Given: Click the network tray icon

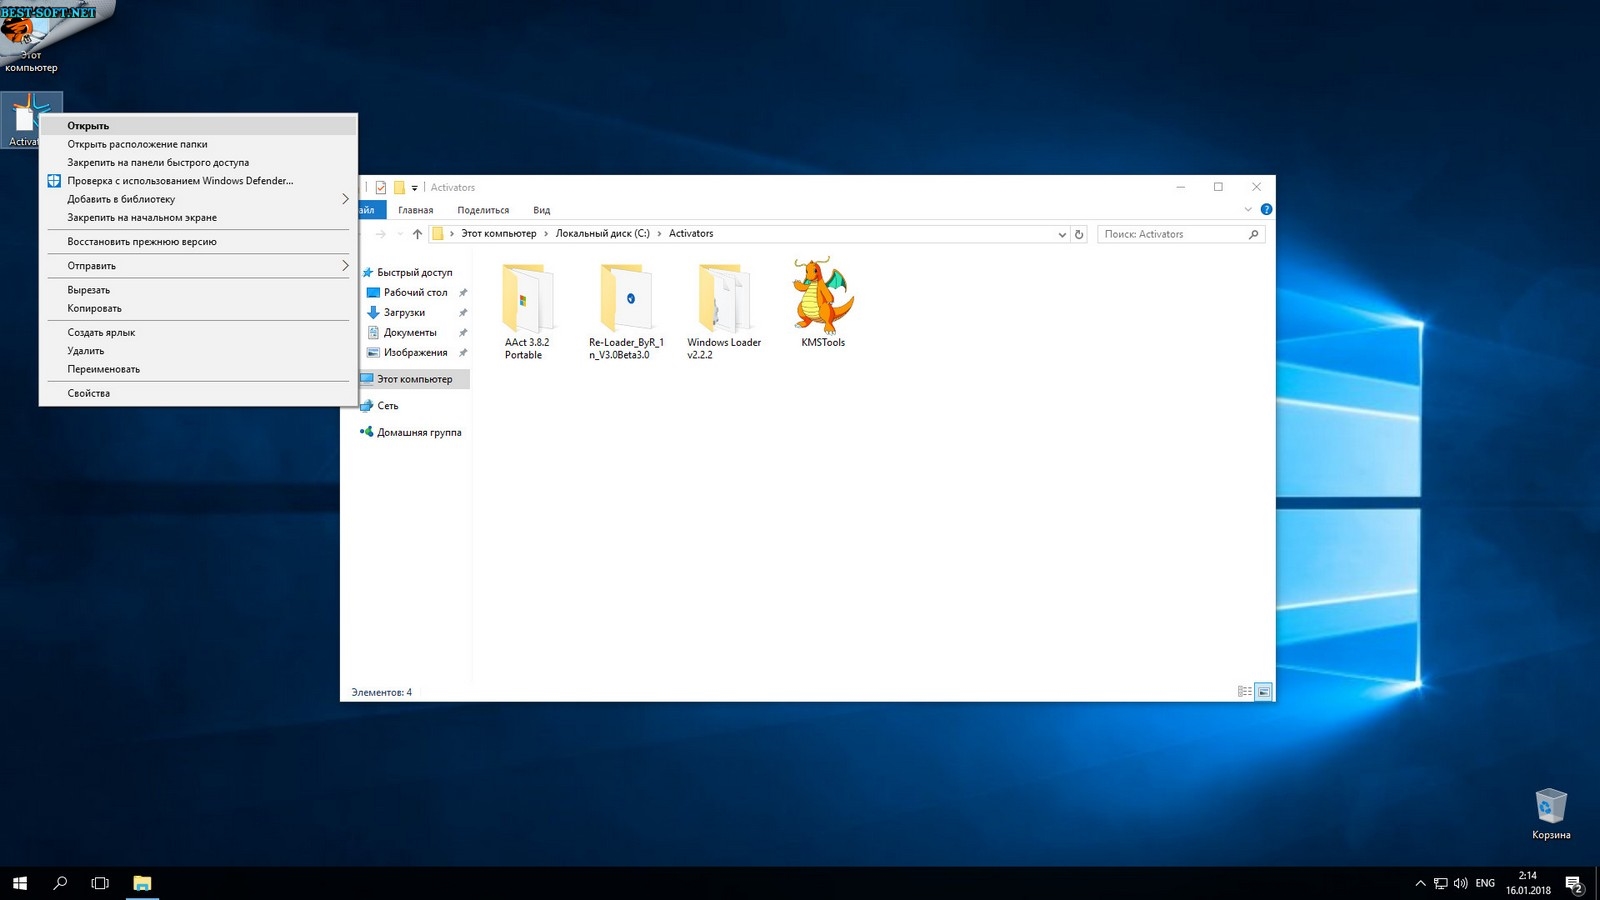Looking at the screenshot, I should (1441, 884).
